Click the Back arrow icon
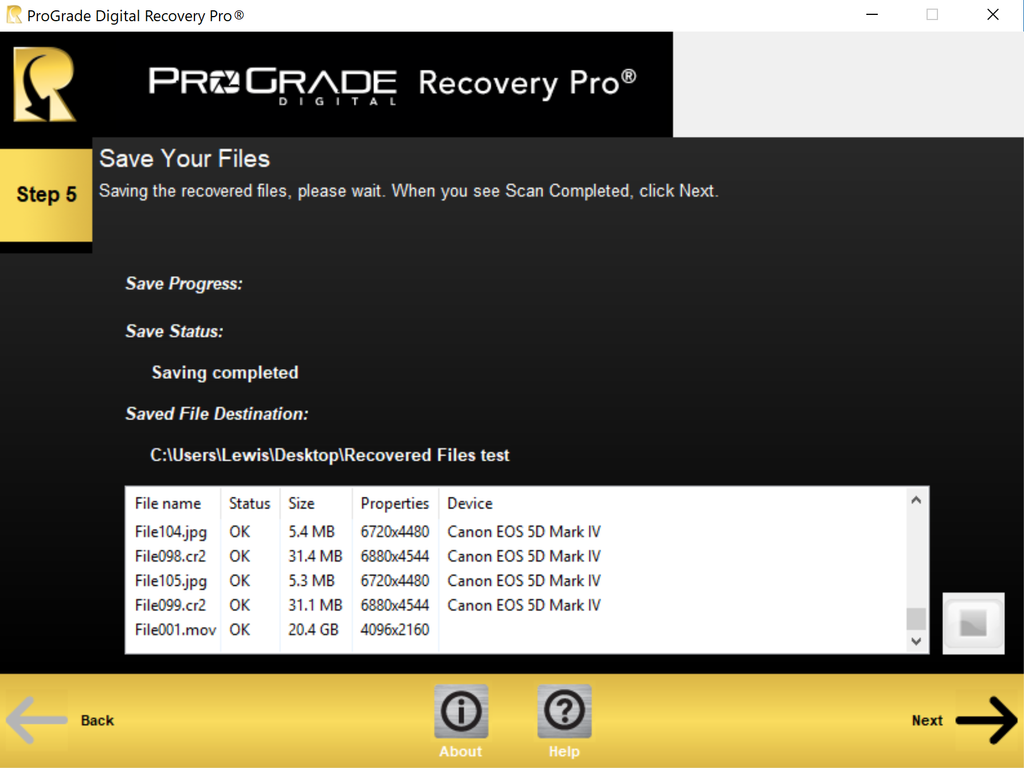The image size is (1024, 768). 37,720
